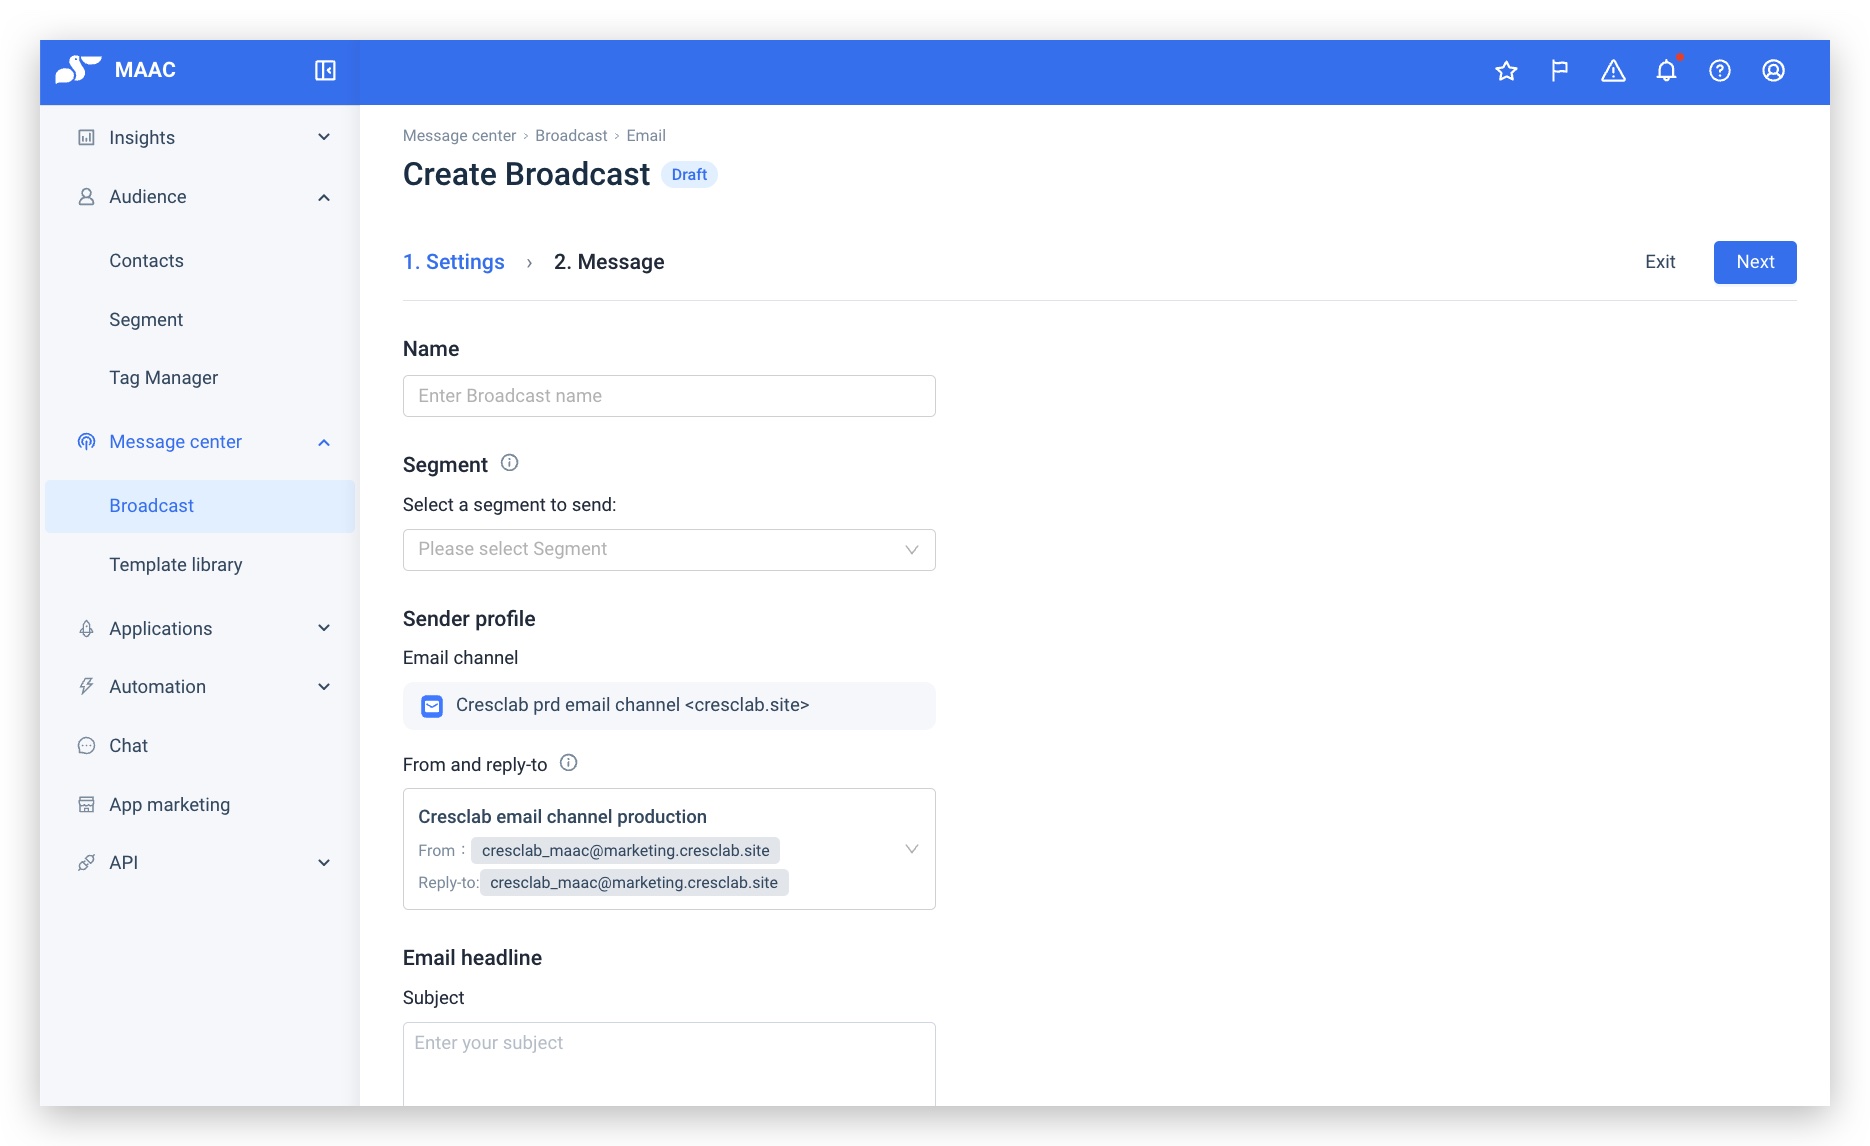Open Contacts in sidebar

[x=147, y=261]
